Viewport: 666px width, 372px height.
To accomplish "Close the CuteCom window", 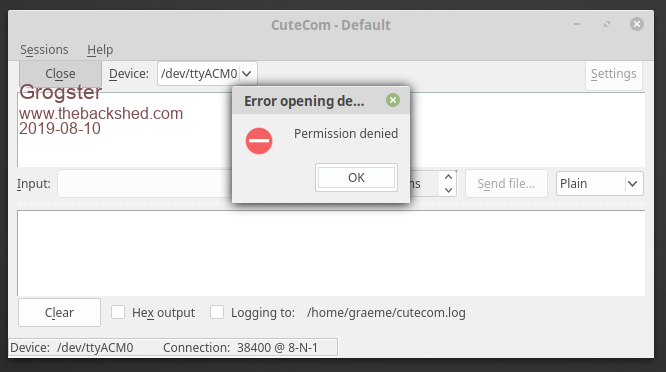I will (637, 24).
